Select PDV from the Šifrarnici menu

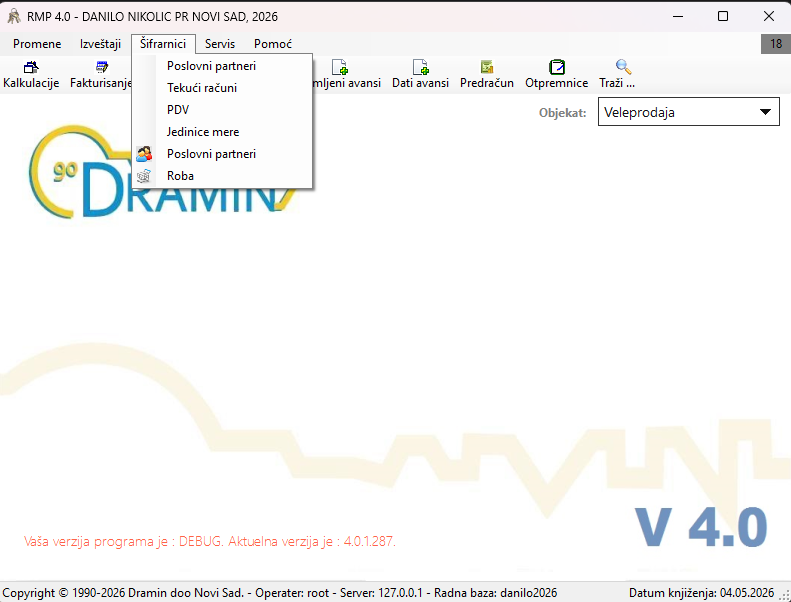222,110
